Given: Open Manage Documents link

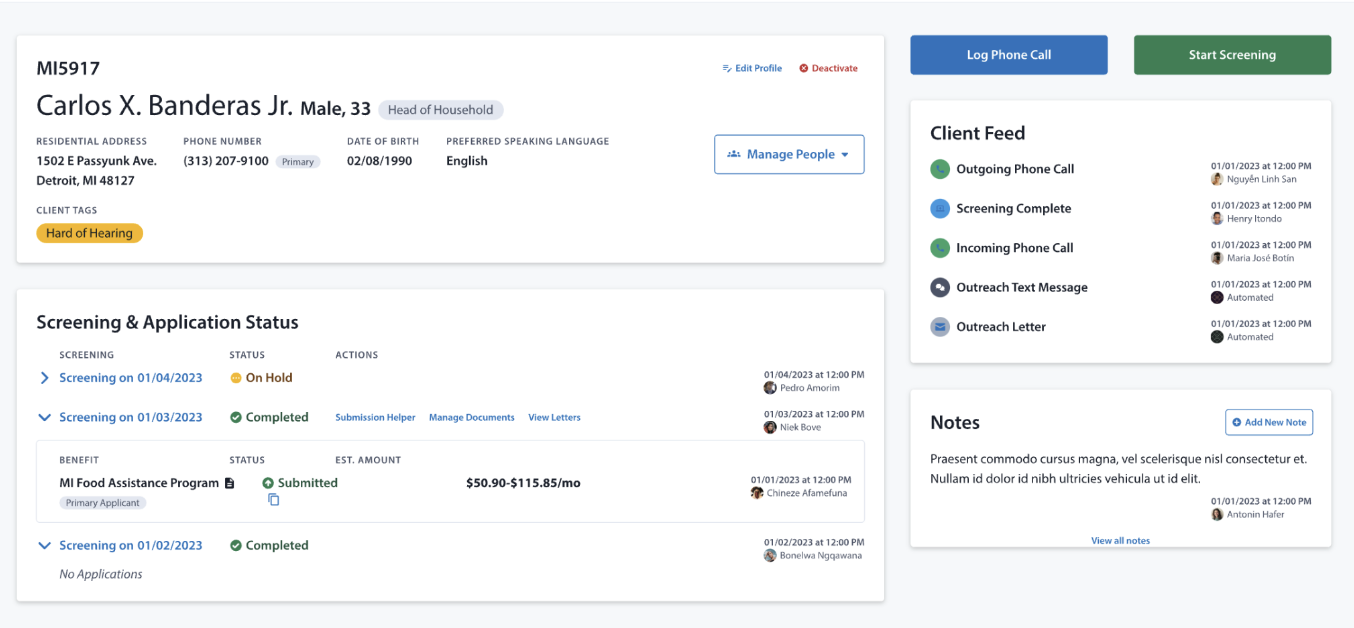Looking at the screenshot, I should coord(471,418).
